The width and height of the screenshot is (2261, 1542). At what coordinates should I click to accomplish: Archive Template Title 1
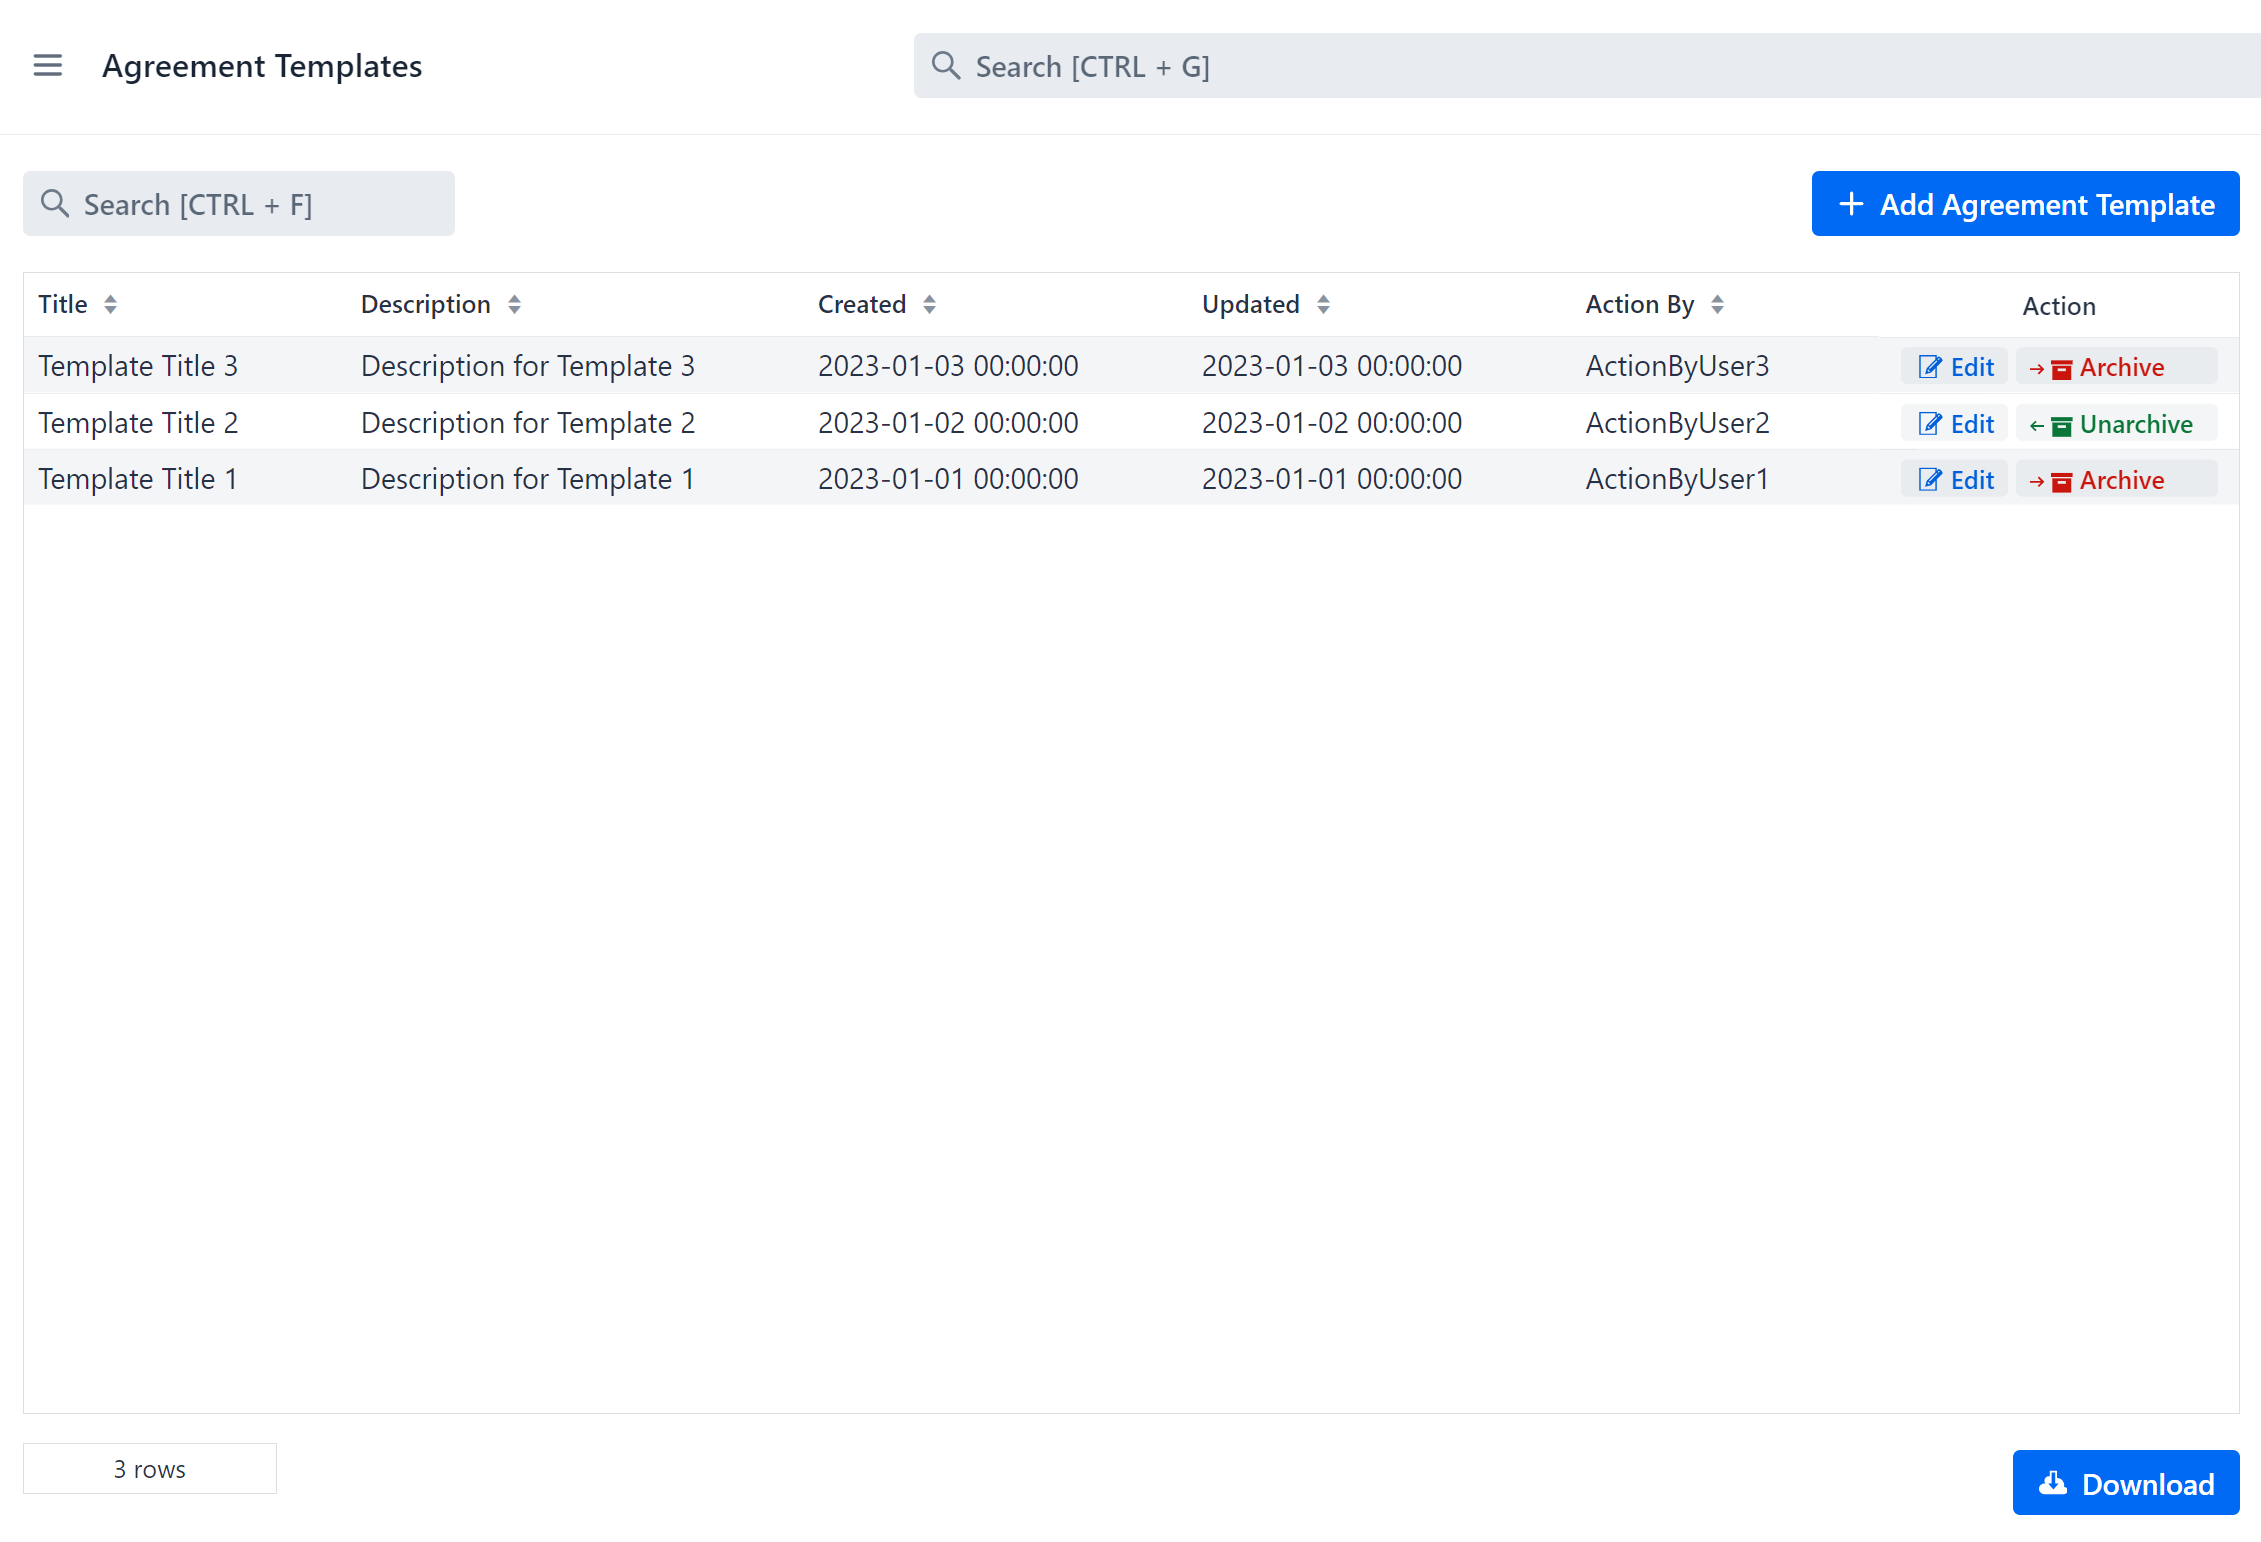[2115, 480]
